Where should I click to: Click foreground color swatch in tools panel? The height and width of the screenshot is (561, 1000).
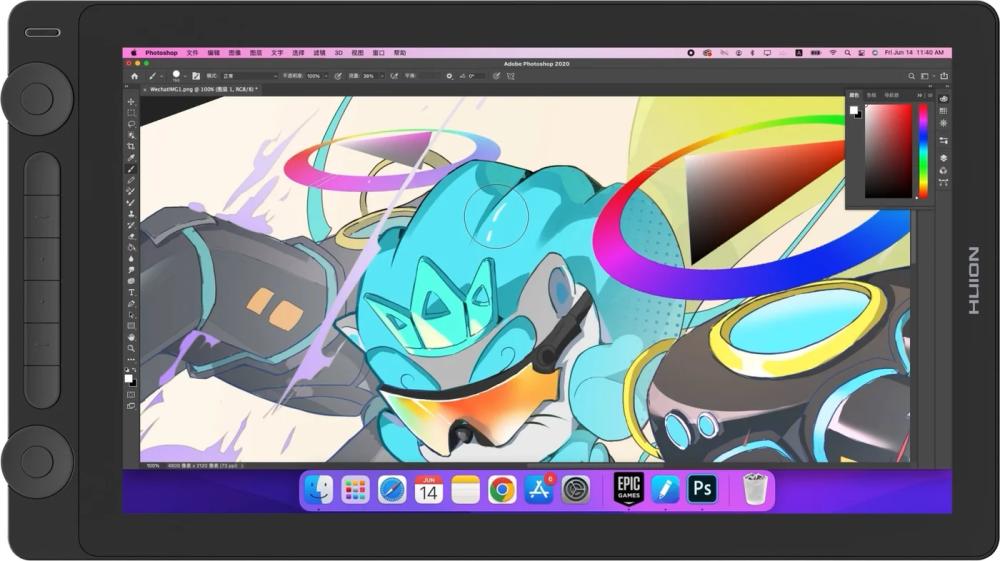(x=129, y=379)
